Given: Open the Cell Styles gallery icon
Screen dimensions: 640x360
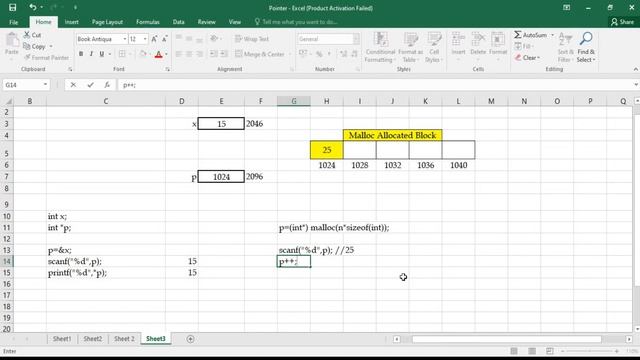Looking at the screenshot, I should [434, 40].
